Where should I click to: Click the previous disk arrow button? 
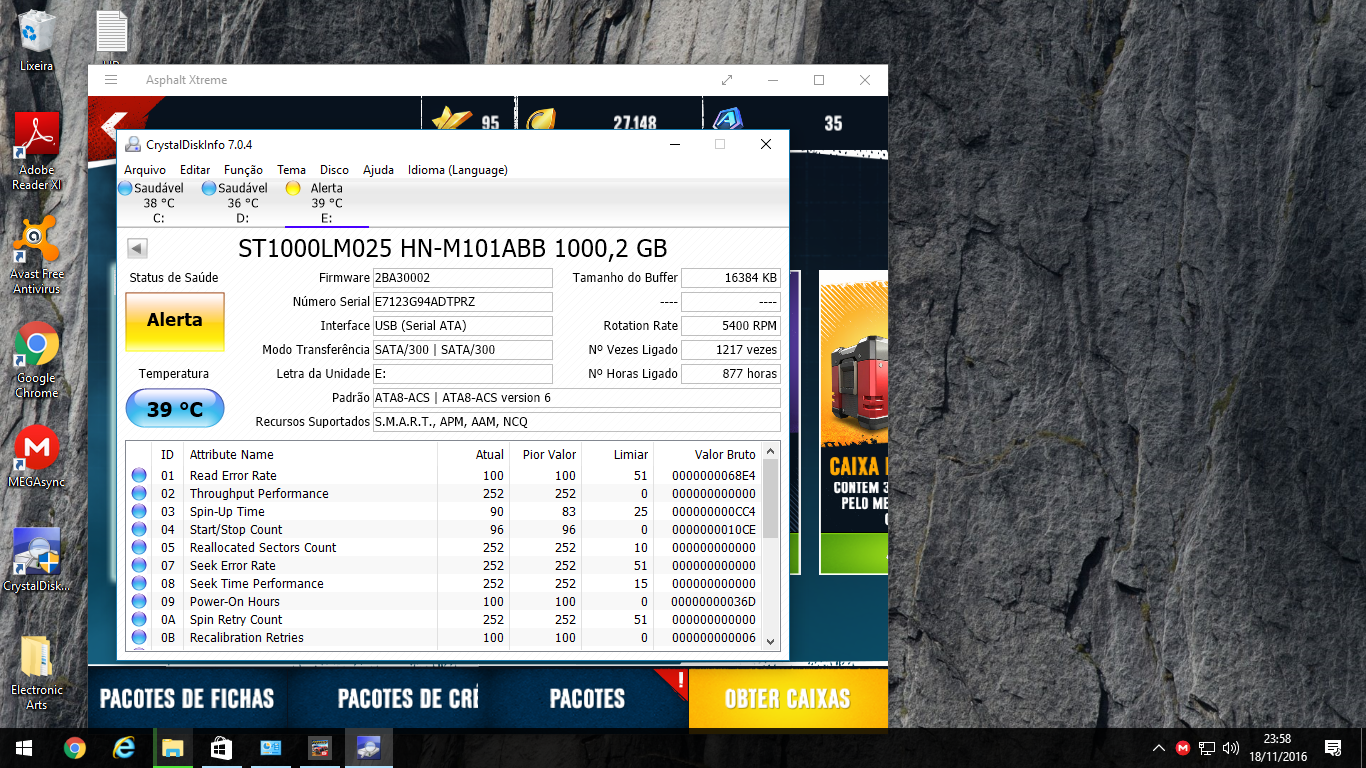click(x=138, y=249)
